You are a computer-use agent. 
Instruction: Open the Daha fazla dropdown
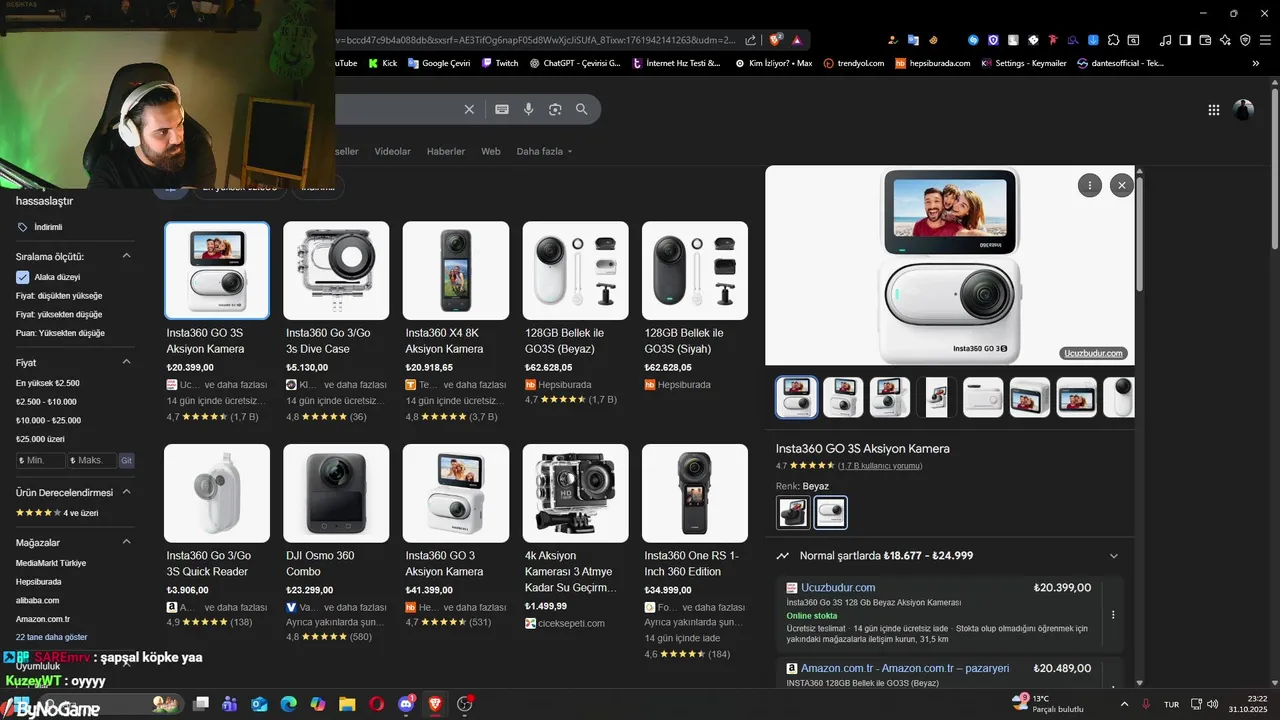(544, 151)
